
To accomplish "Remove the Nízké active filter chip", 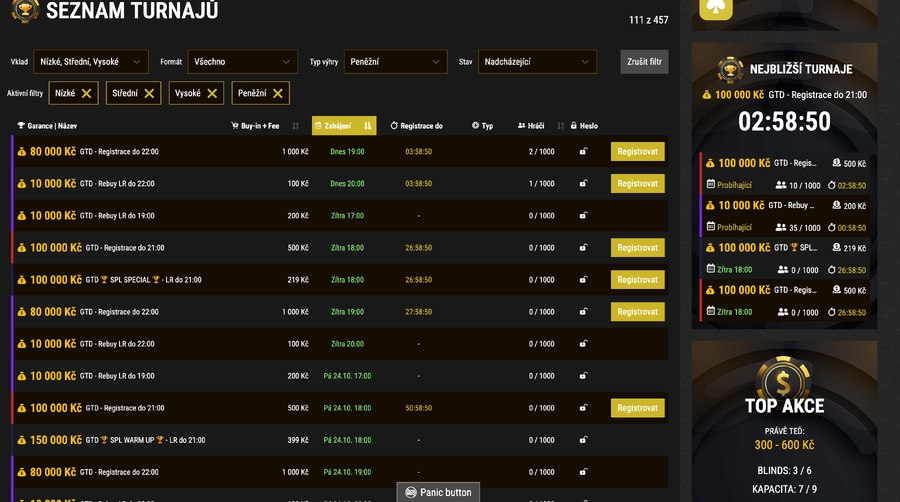I will (87, 93).
